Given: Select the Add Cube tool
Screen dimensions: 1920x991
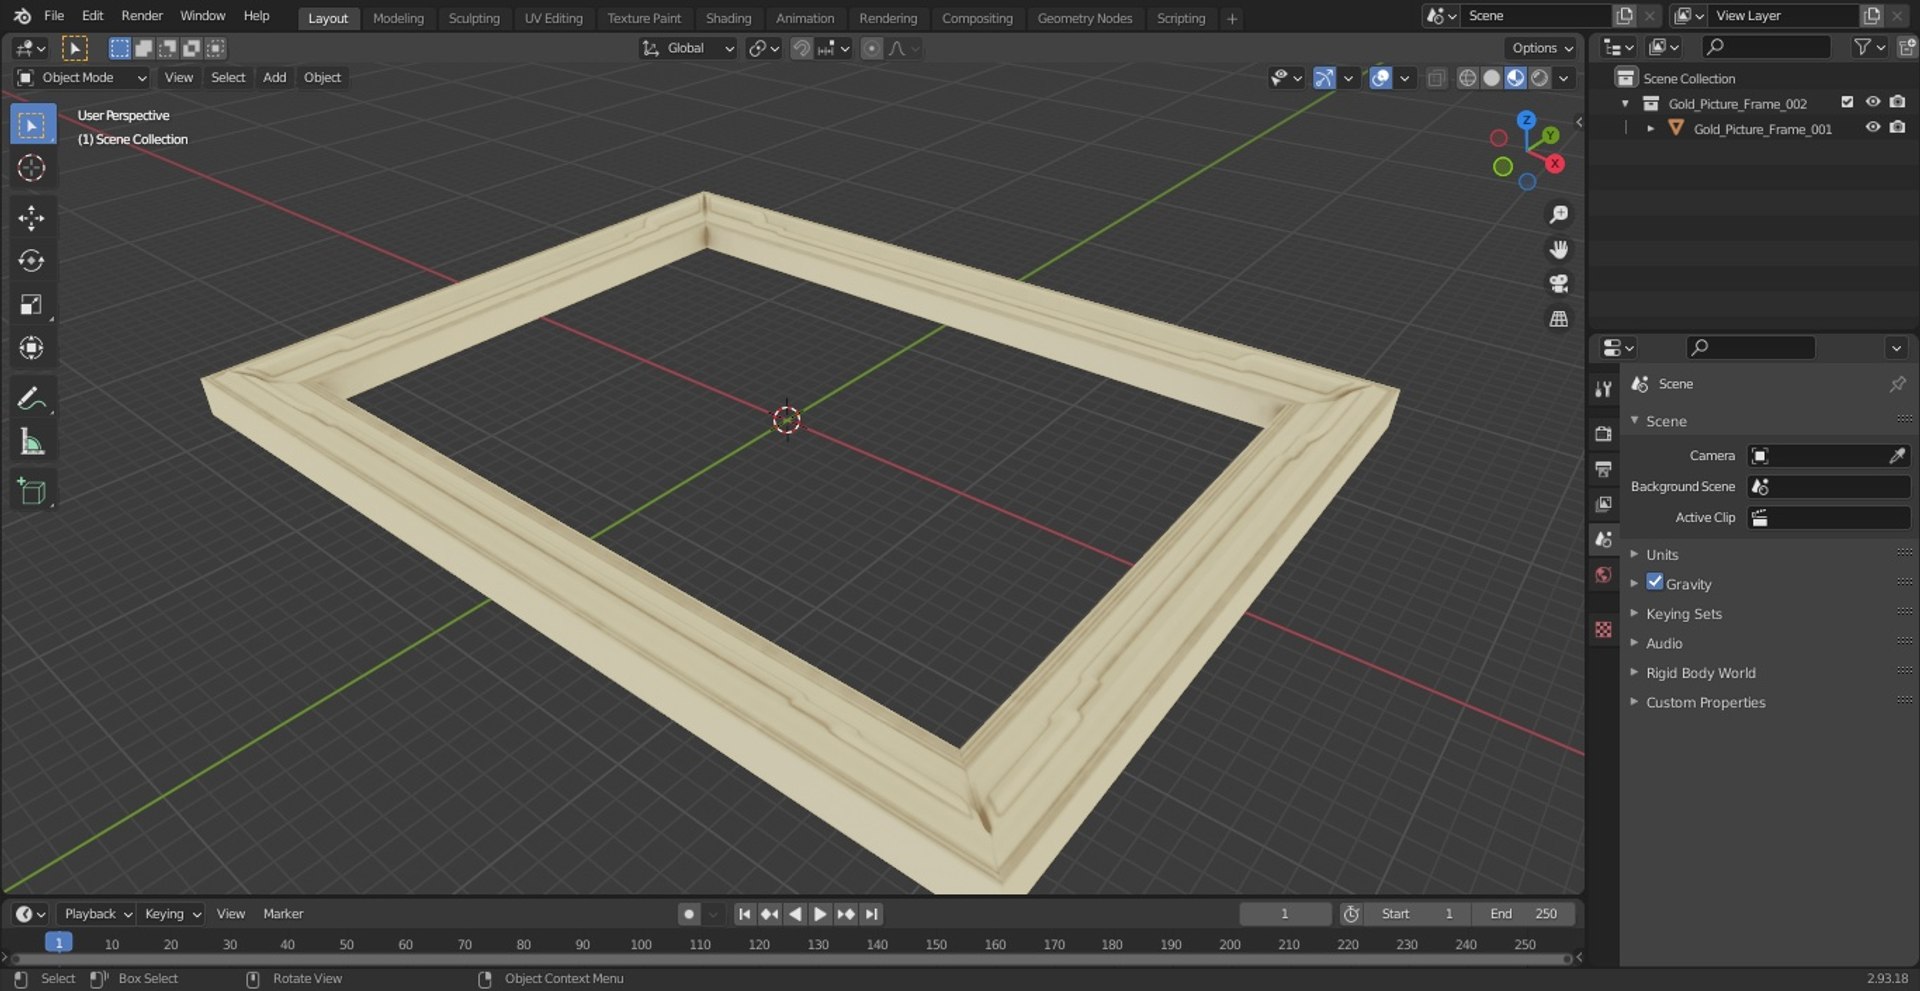Looking at the screenshot, I should pos(32,491).
